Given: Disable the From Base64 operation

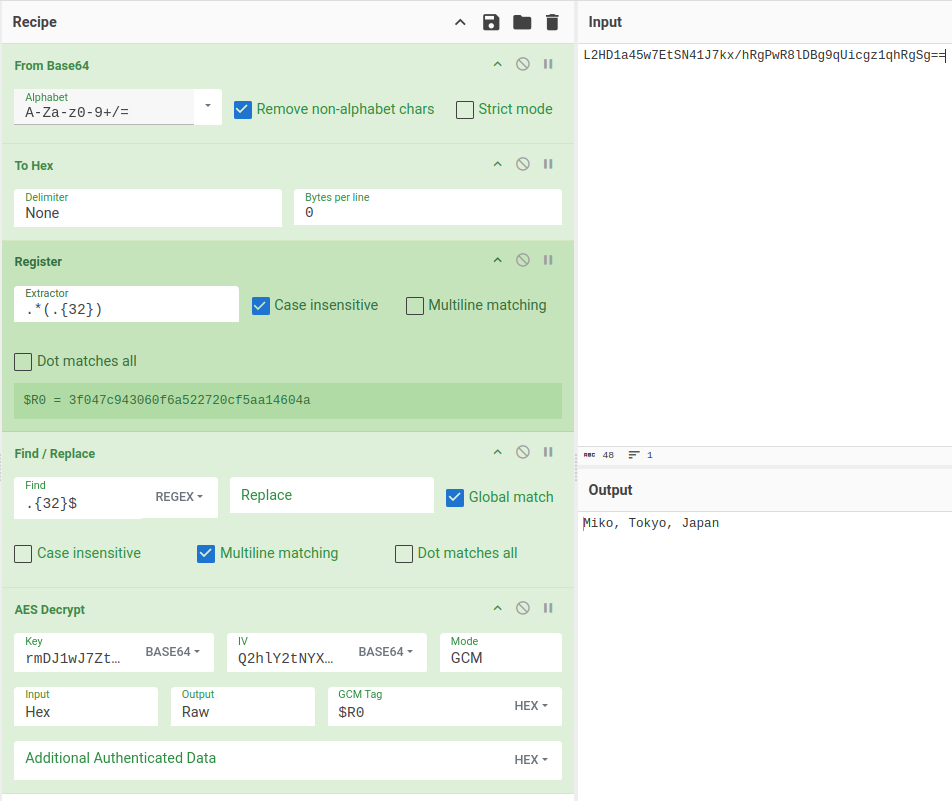Looking at the screenshot, I should [522, 64].
